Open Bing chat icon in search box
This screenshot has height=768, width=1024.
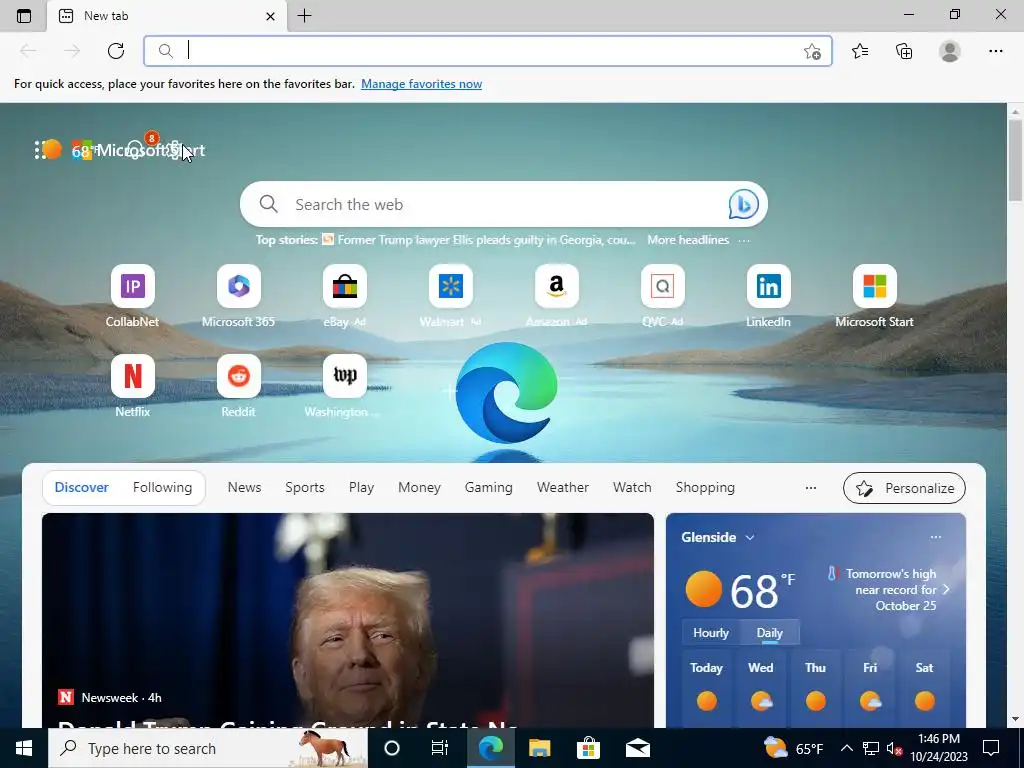[x=743, y=204]
